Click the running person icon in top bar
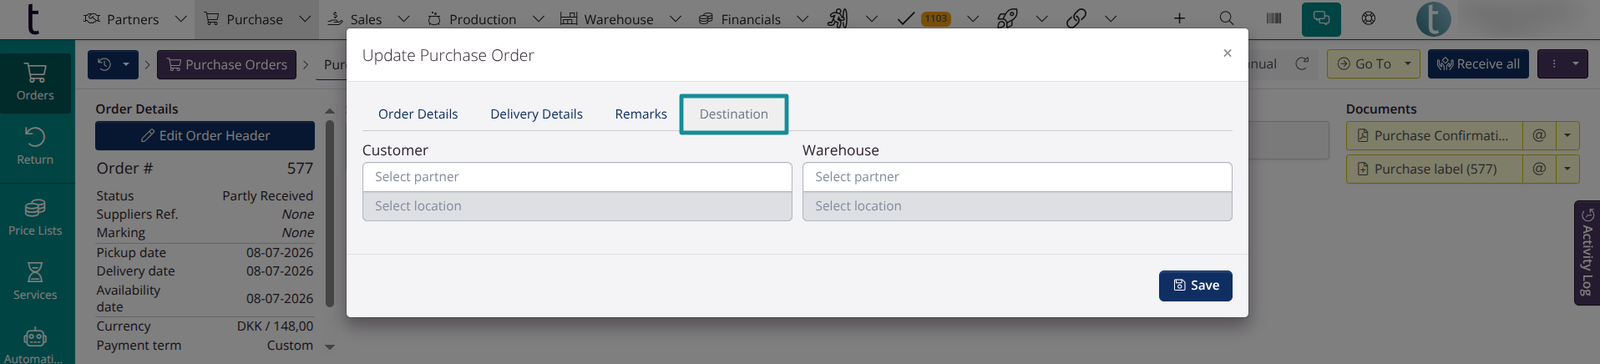Image resolution: width=1600 pixels, height=364 pixels. pyautogui.click(x=838, y=19)
